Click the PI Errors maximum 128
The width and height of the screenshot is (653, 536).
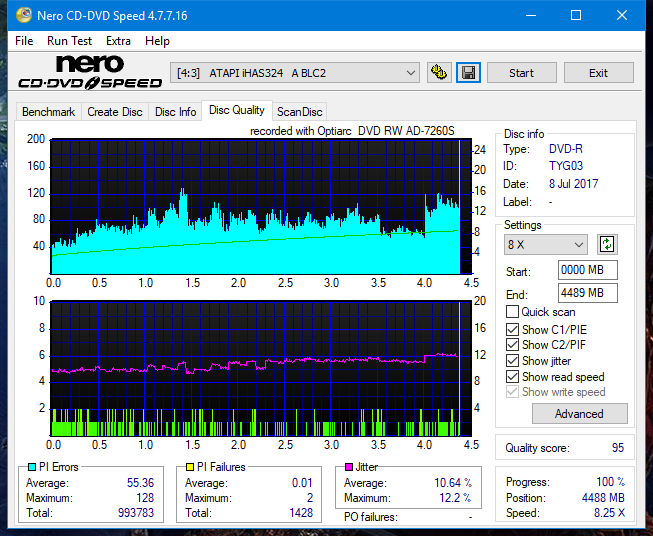click(145, 498)
